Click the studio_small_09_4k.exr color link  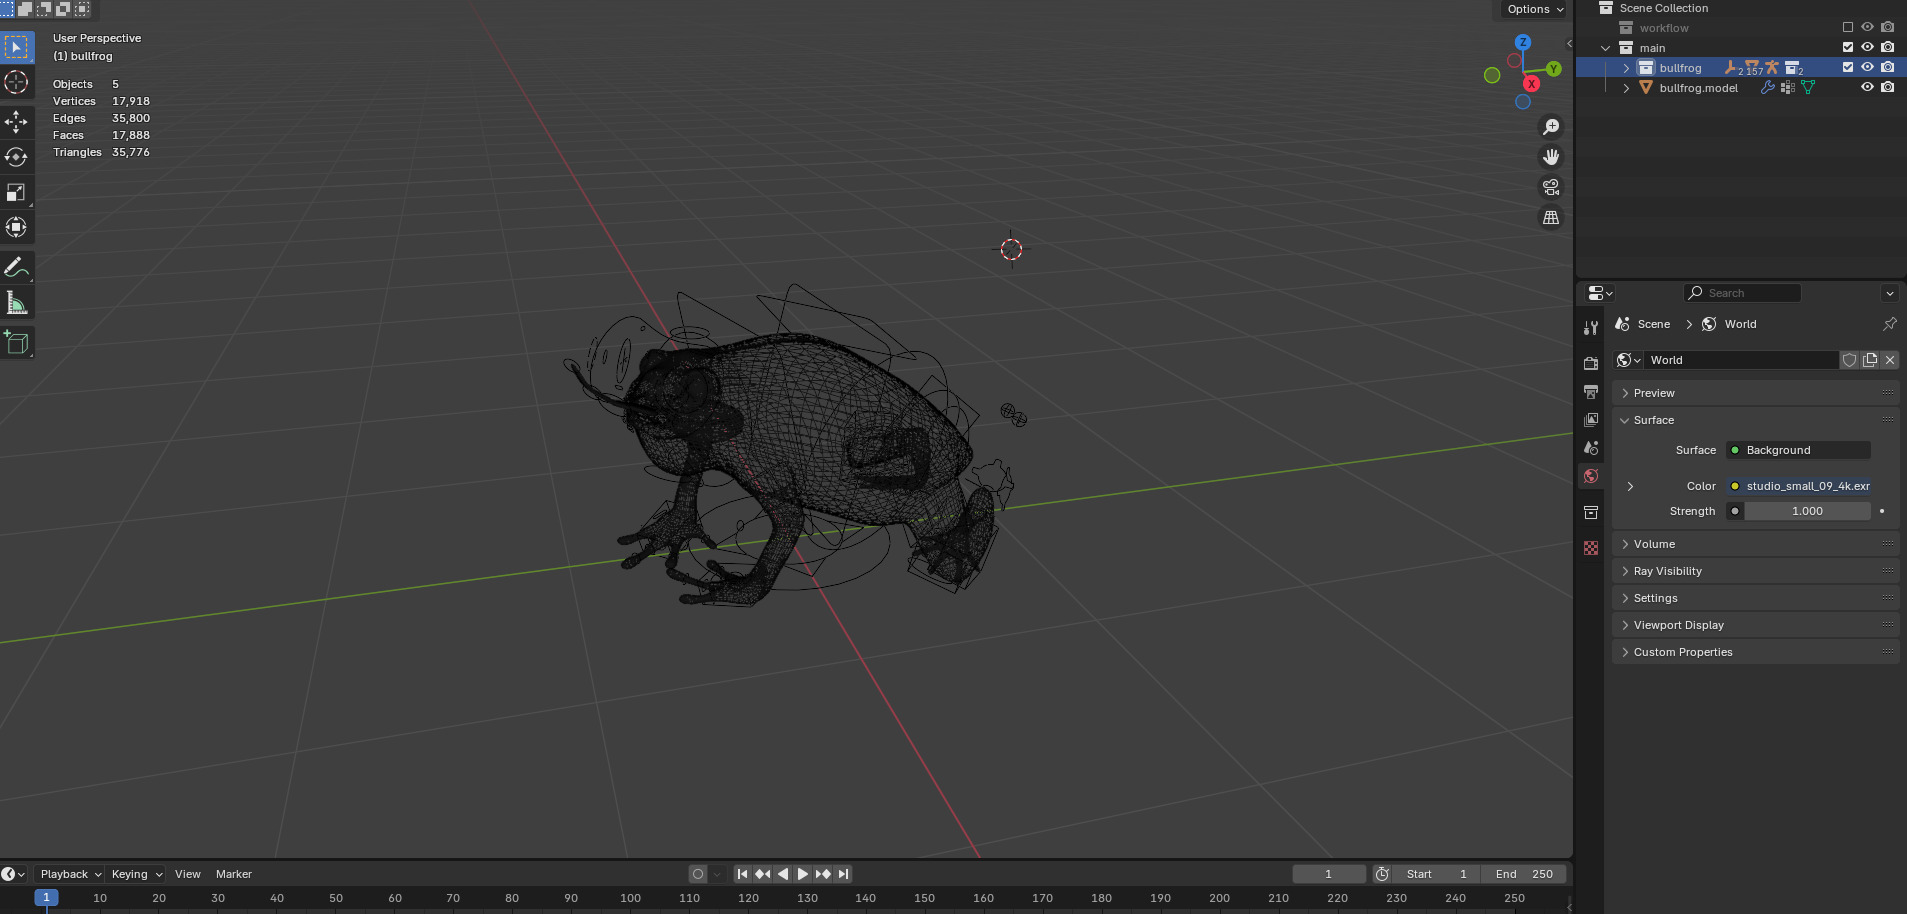pyautogui.click(x=1798, y=486)
